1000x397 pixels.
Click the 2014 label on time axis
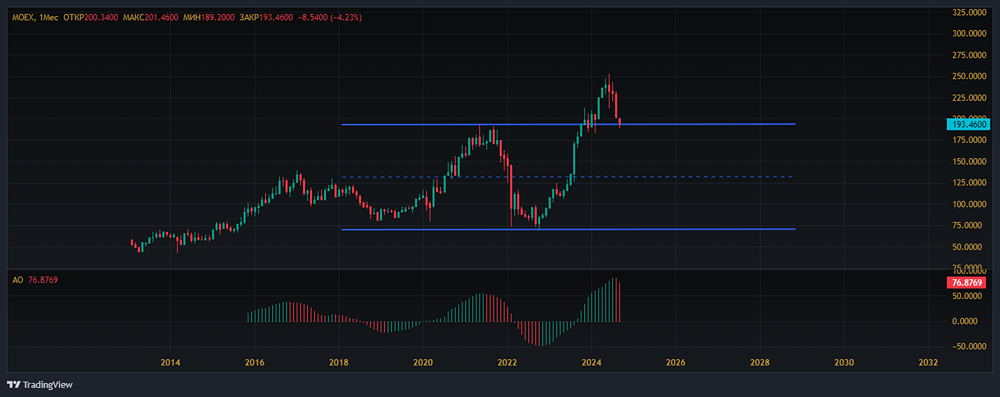[x=170, y=363]
